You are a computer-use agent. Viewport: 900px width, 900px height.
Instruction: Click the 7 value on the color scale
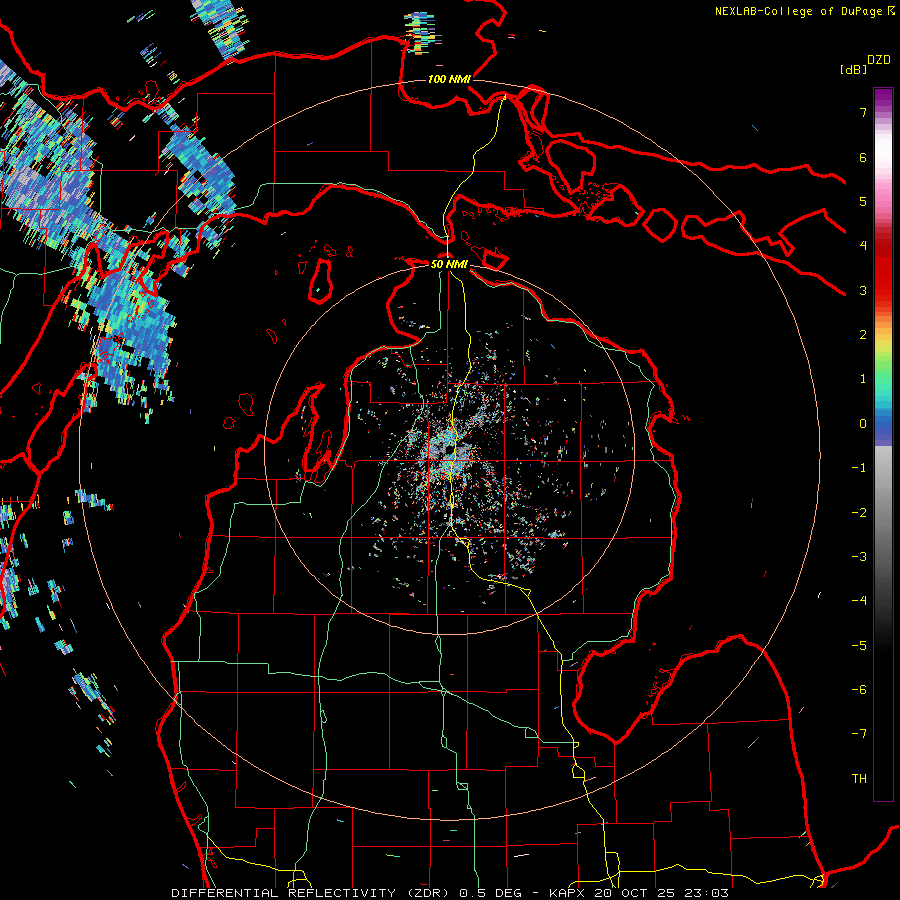click(863, 112)
